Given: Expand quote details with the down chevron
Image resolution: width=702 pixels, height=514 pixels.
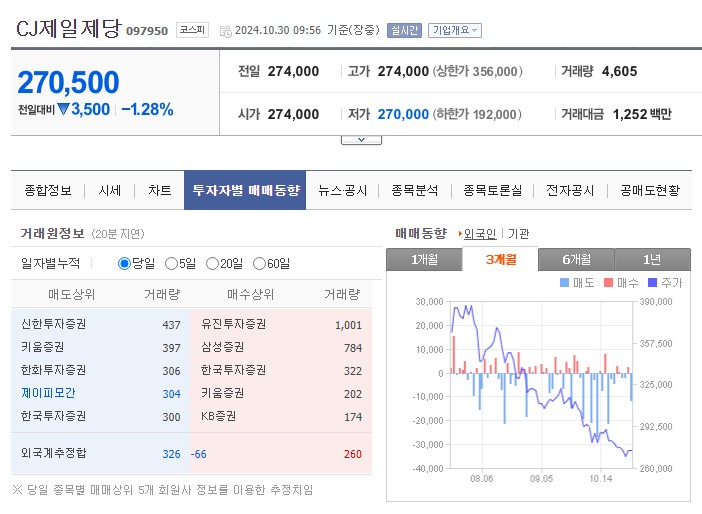Looking at the screenshot, I should tap(361, 140).
